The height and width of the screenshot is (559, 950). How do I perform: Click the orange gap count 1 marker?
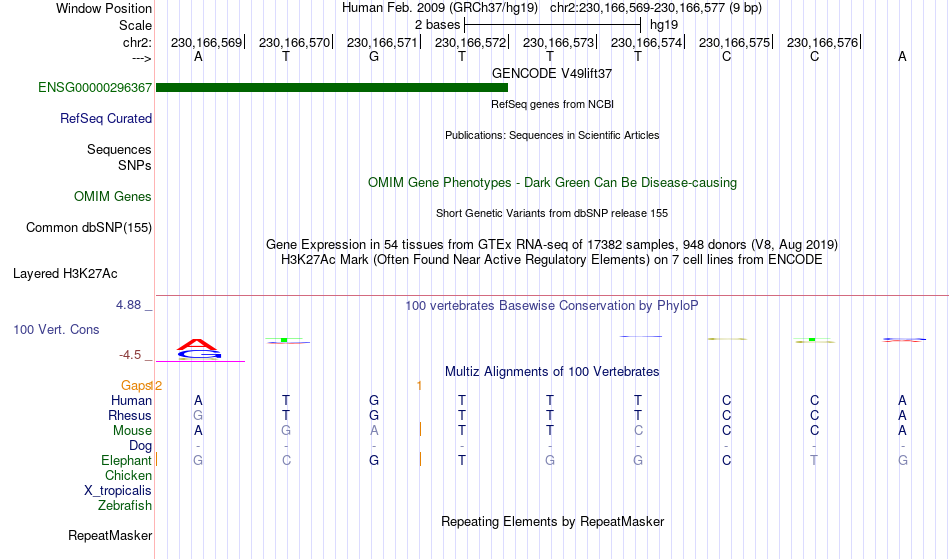click(x=419, y=385)
